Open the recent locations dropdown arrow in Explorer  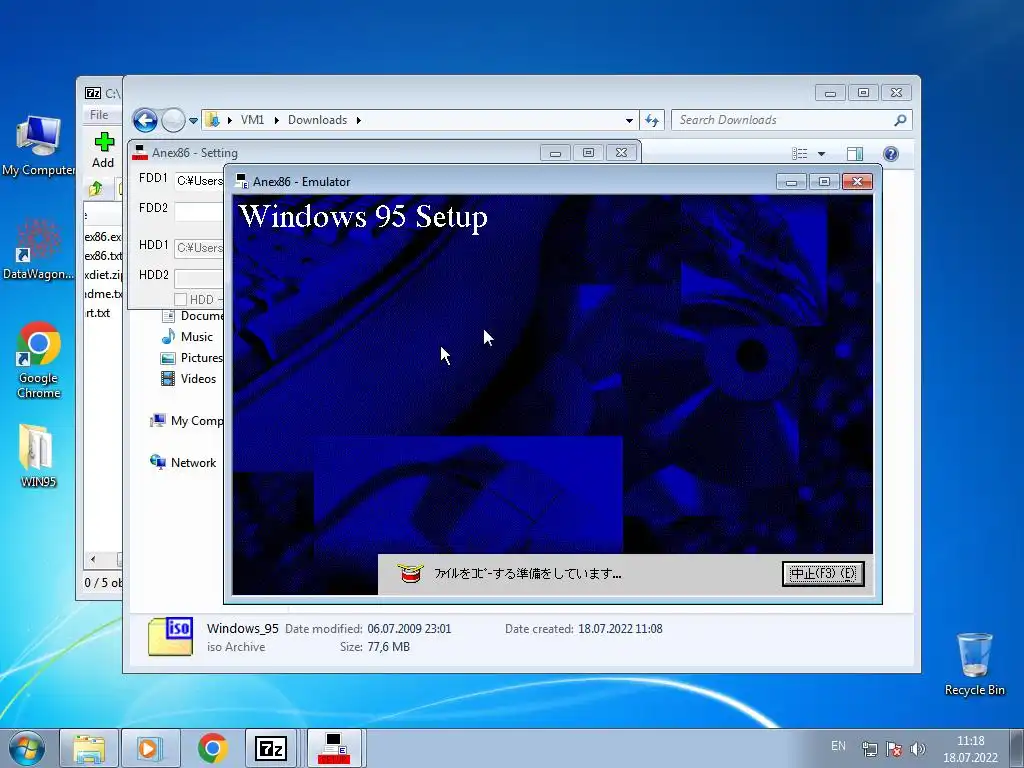[x=193, y=121]
